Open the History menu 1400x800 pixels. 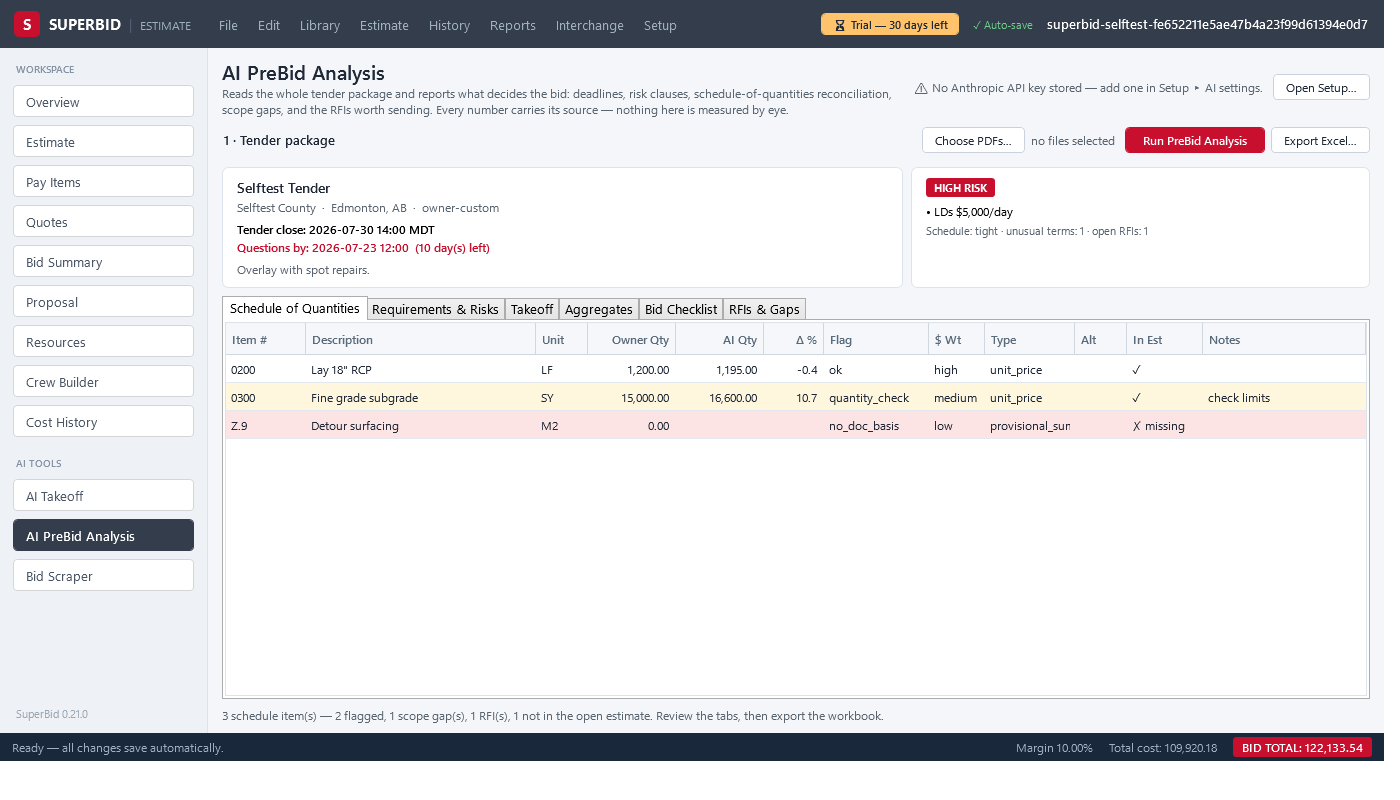[x=449, y=25]
